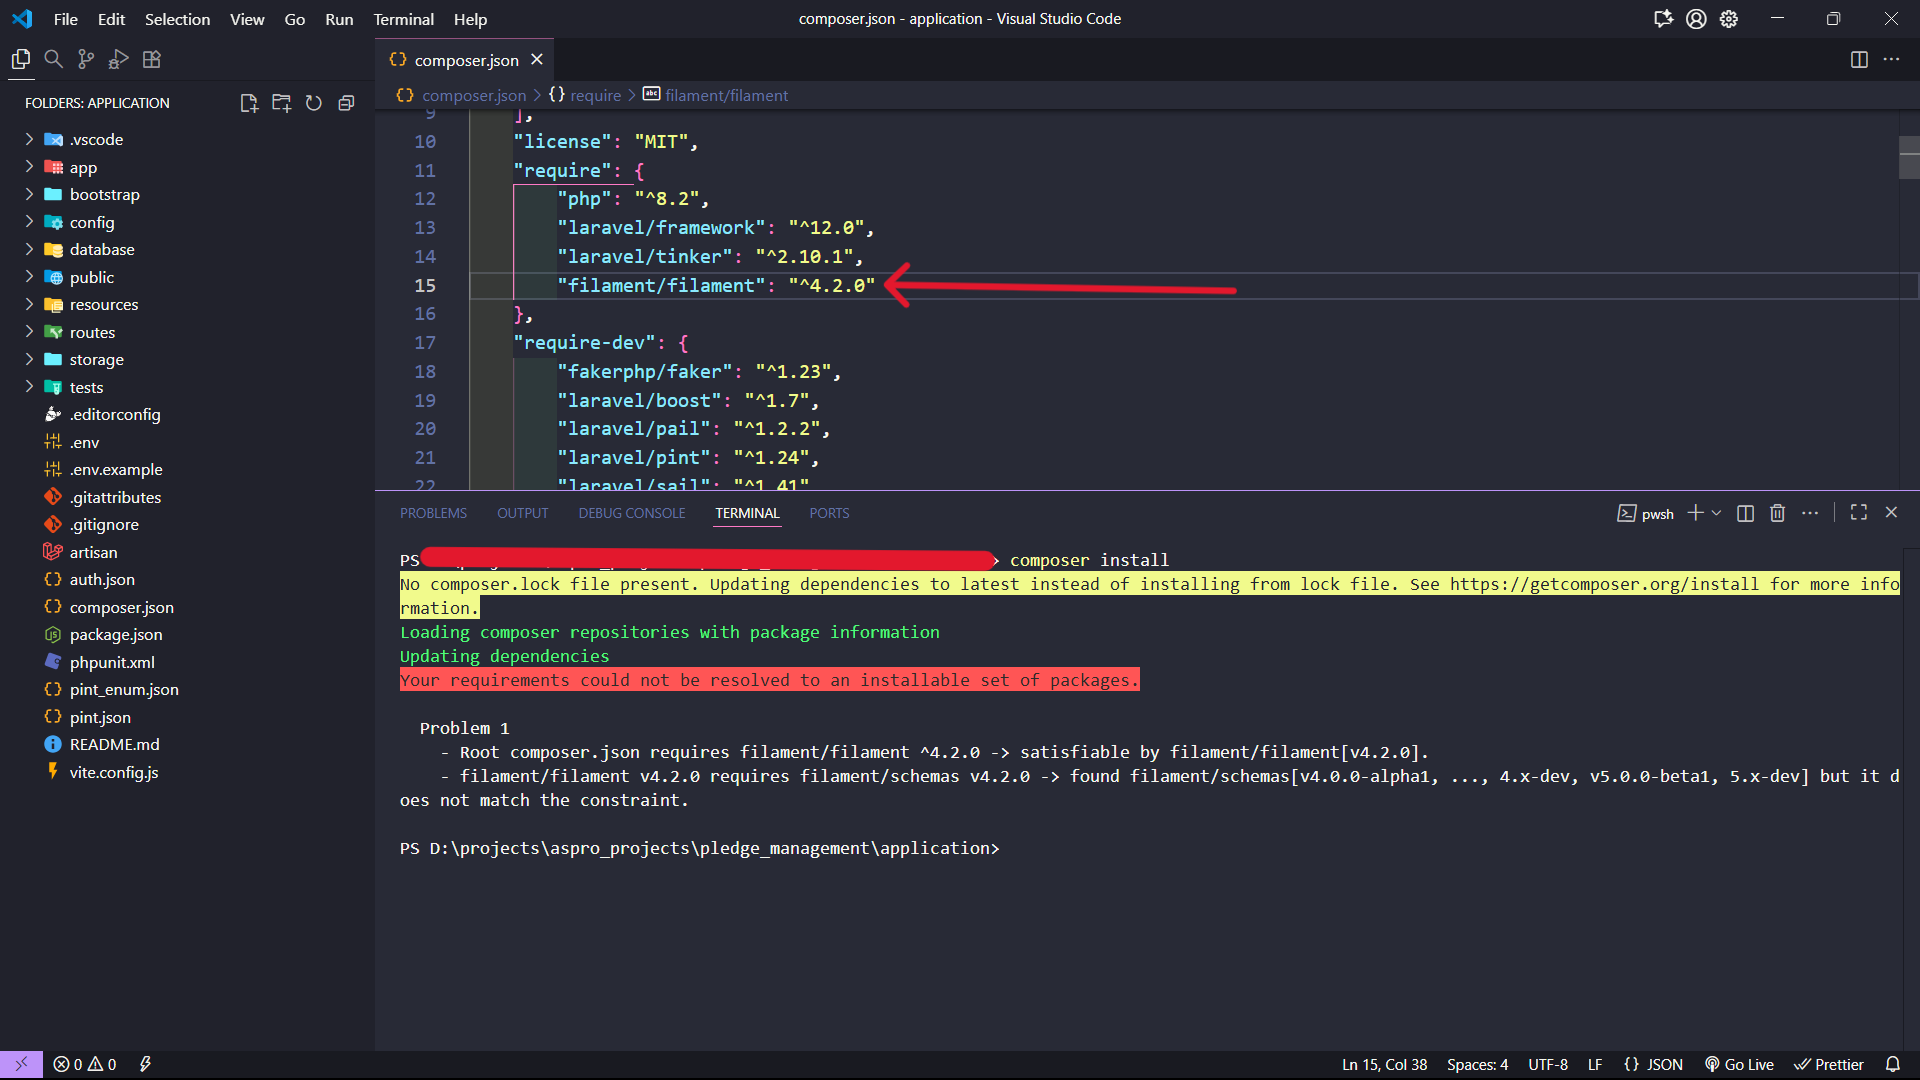This screenshot has width=1920, height=1080.
Task: Refresh the explorer folder list
Action: coord(314,103)
